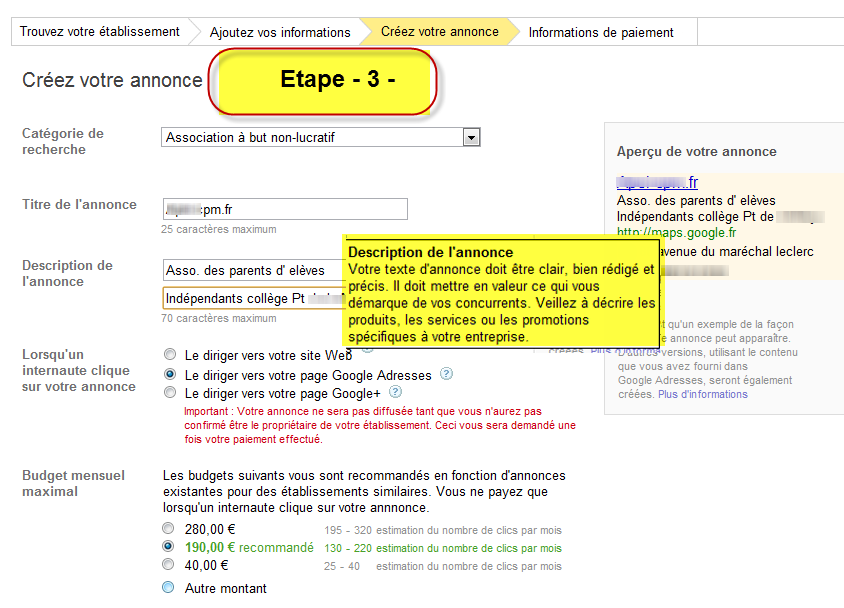Select 'Le diriger vers votre site Web' radio
Screen dimensions: 844x608
click(170, 354)
